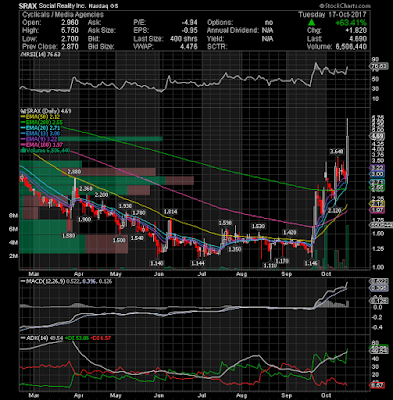Click the Prev Close value 2.870
Screen dimensions: 393x400
click(x=70, y=47)
